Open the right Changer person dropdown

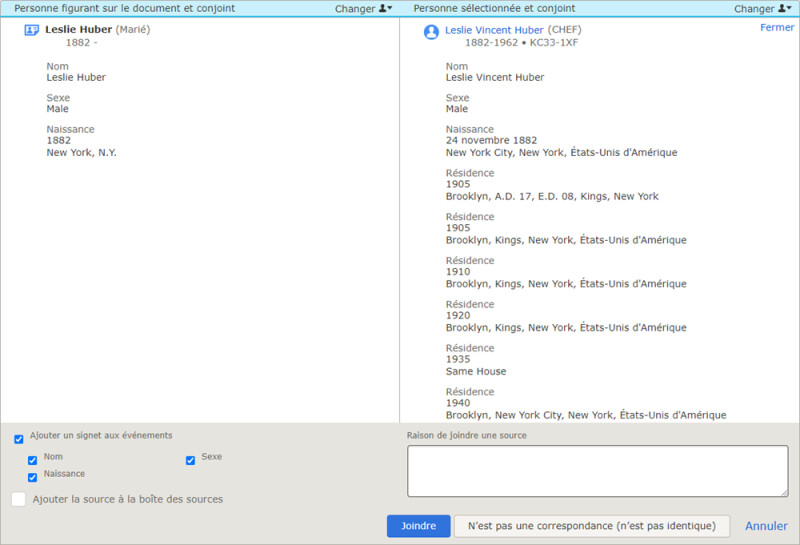[x=763, y=9]
